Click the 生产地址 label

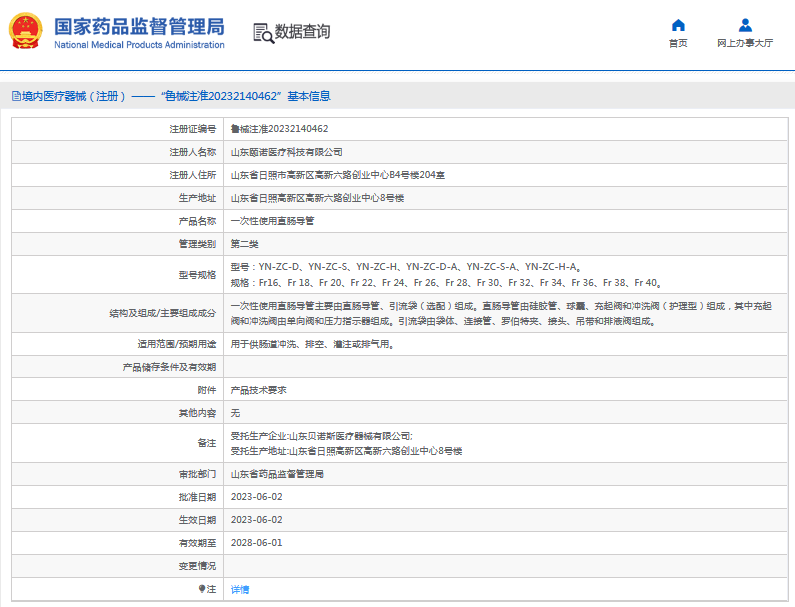(x=197, y=198)
